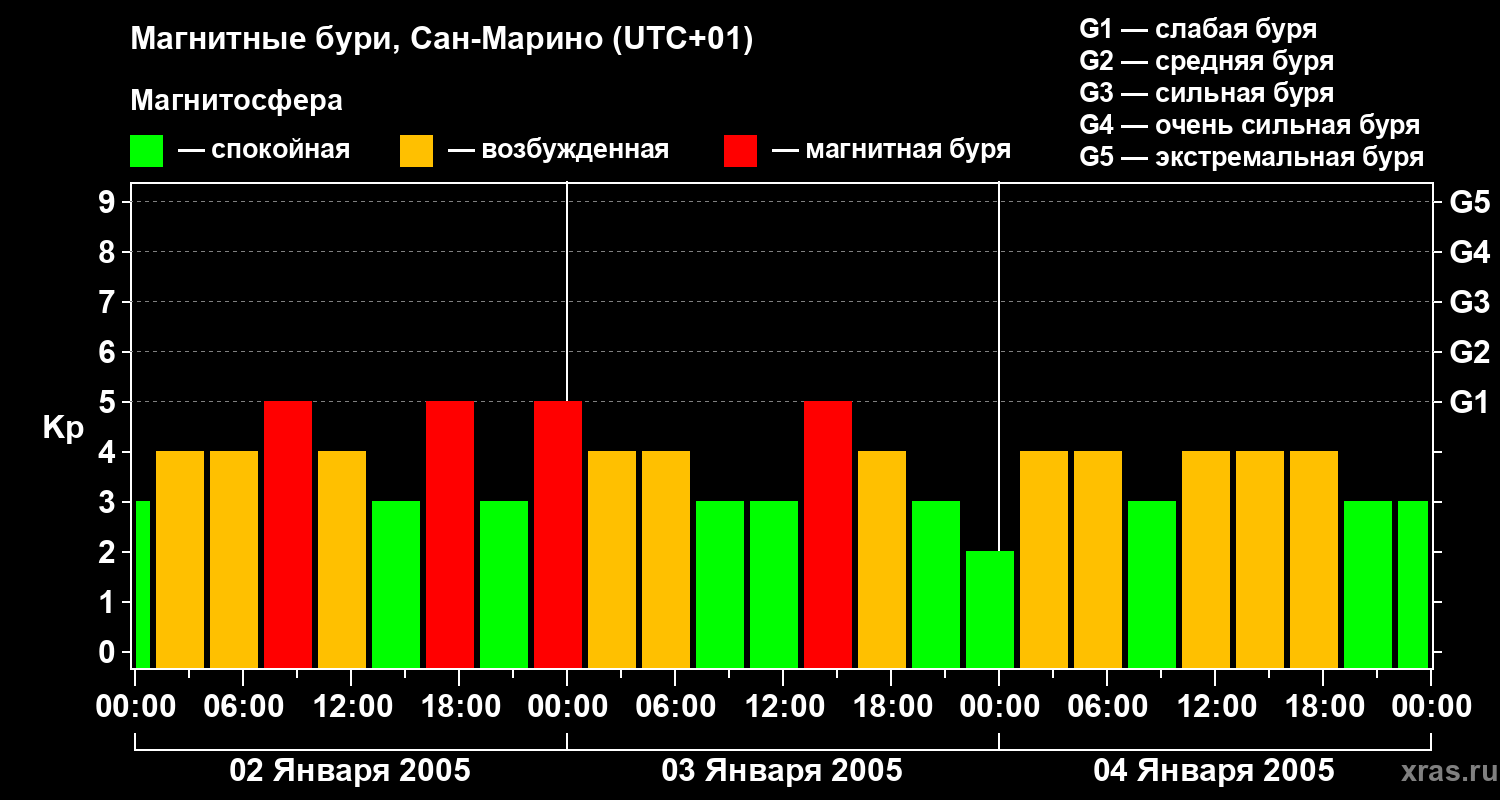Select the yellow "возбужденная" legend swatch

click(x=416, y=151)
